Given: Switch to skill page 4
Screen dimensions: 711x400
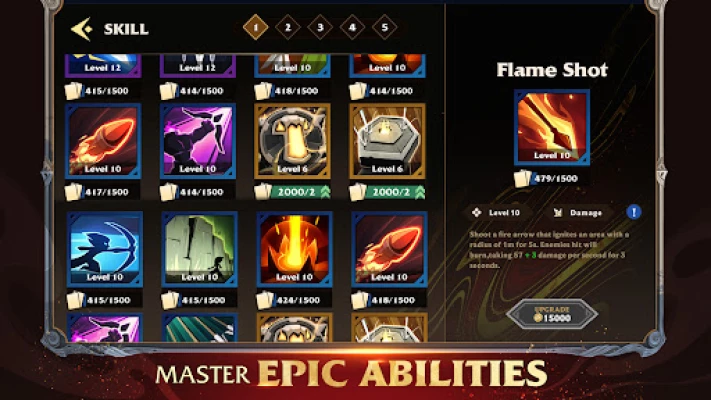Looking at the screenshot, I should pyautogui.click(x=352, y=27).
